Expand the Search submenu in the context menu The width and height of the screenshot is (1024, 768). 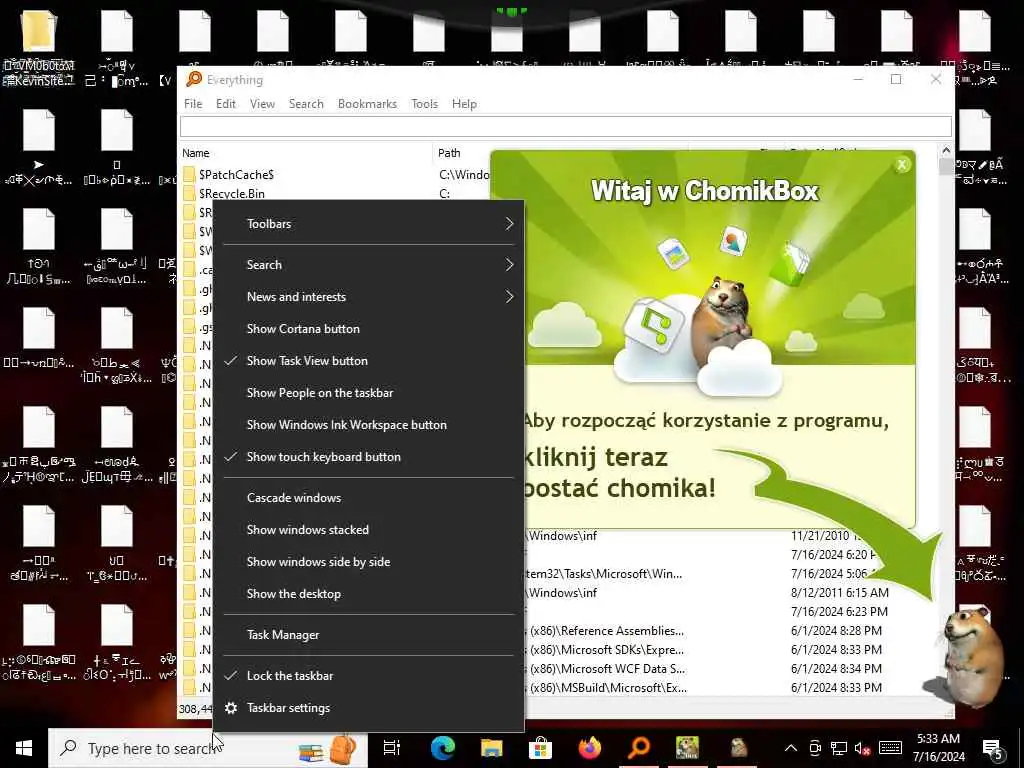(369, 264)
